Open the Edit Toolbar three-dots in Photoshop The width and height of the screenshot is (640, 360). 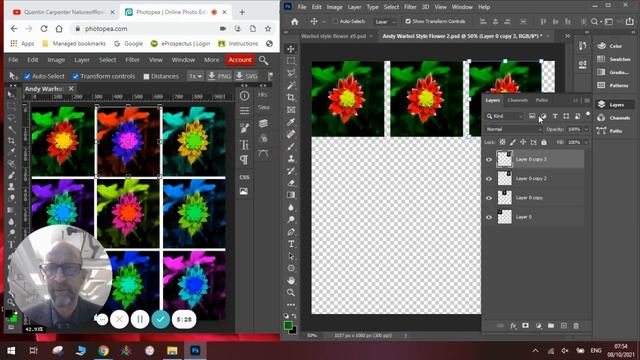pos(291,304)
